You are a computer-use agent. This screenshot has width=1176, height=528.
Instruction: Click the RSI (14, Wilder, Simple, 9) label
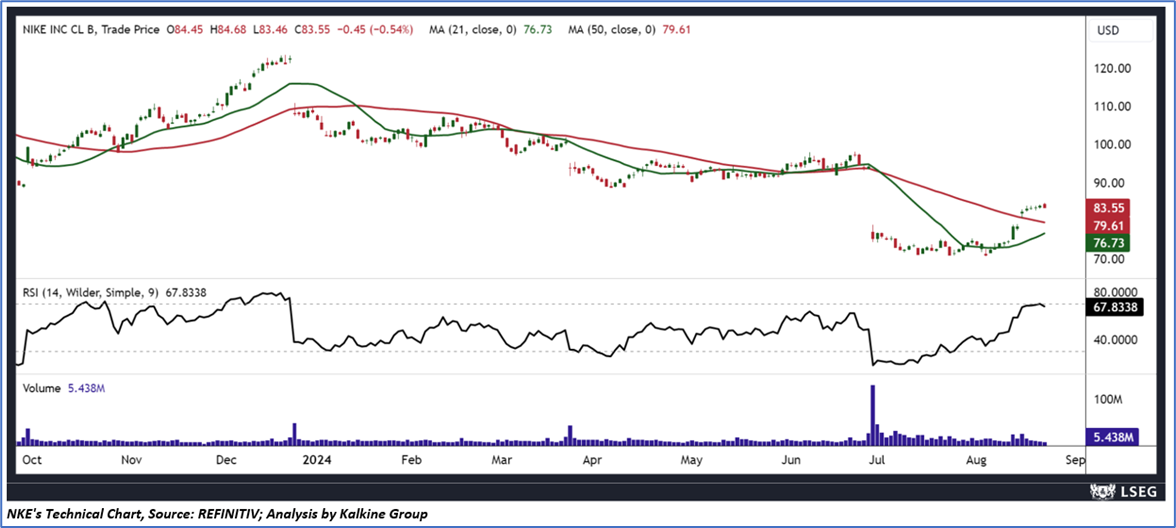pyautogui.click(x=90, y=294)
